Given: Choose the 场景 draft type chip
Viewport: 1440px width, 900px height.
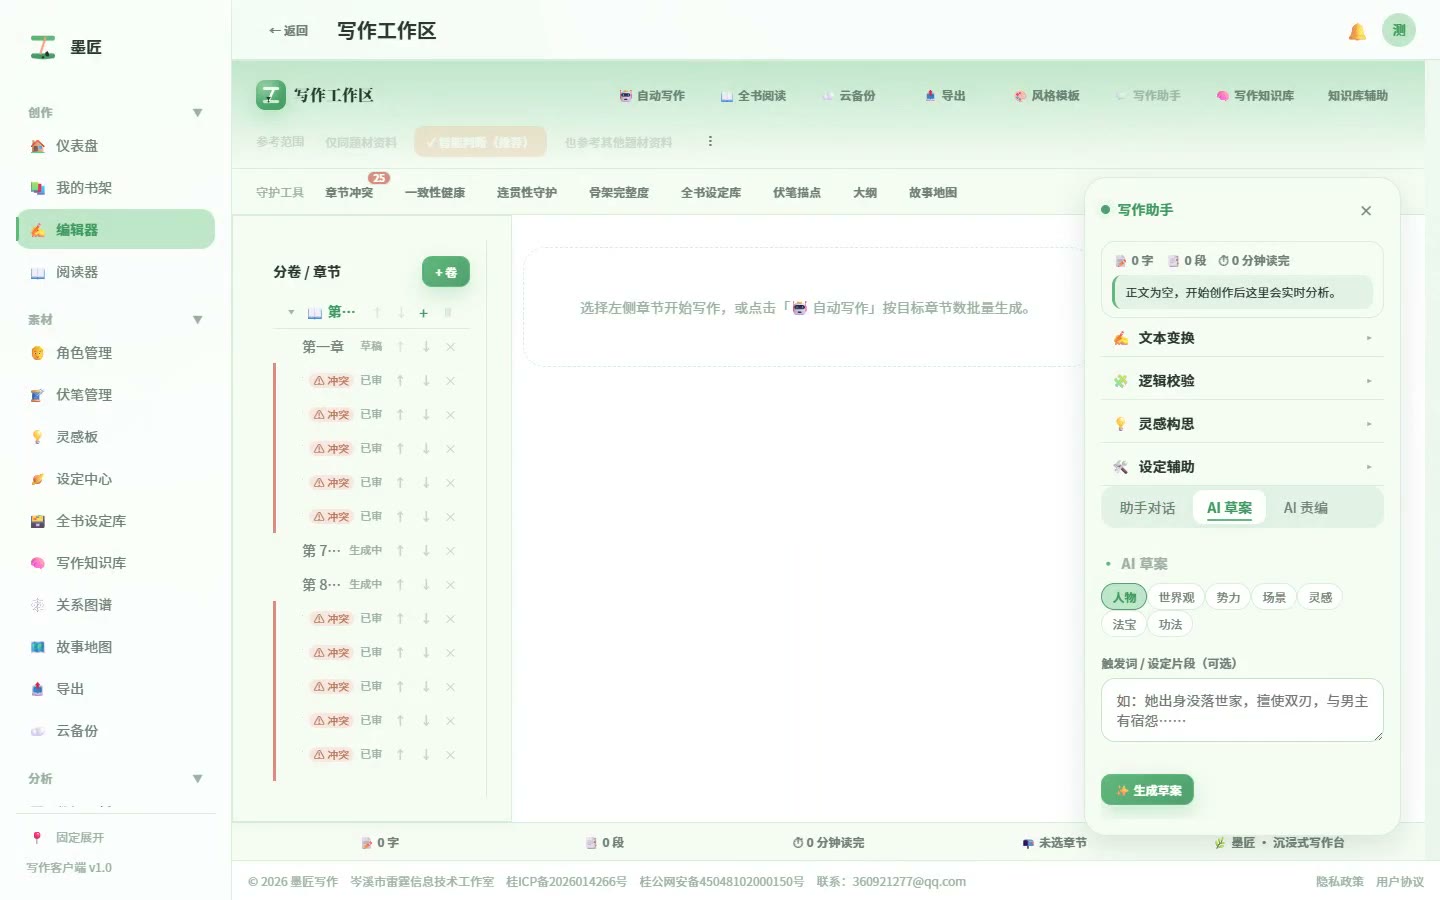Looking at the screenshot, I should (x=1274, y=597).
